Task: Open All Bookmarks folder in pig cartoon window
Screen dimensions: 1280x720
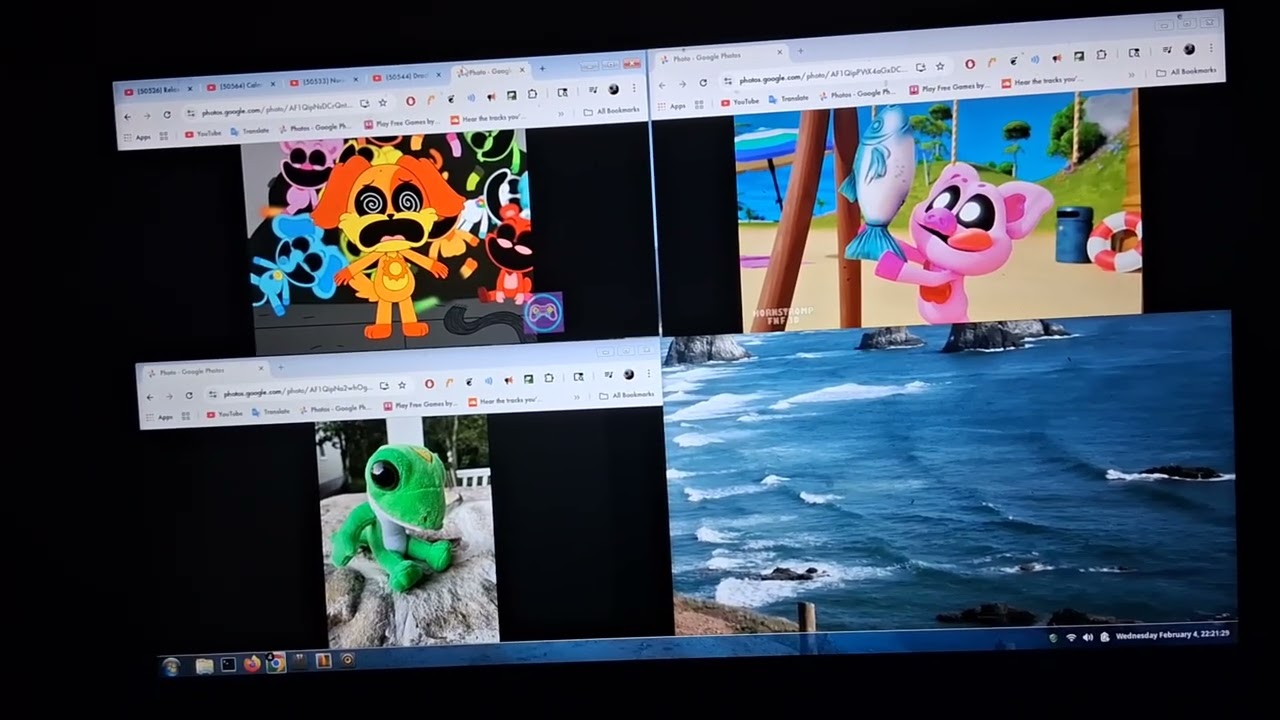Action: pos(1187,71)
